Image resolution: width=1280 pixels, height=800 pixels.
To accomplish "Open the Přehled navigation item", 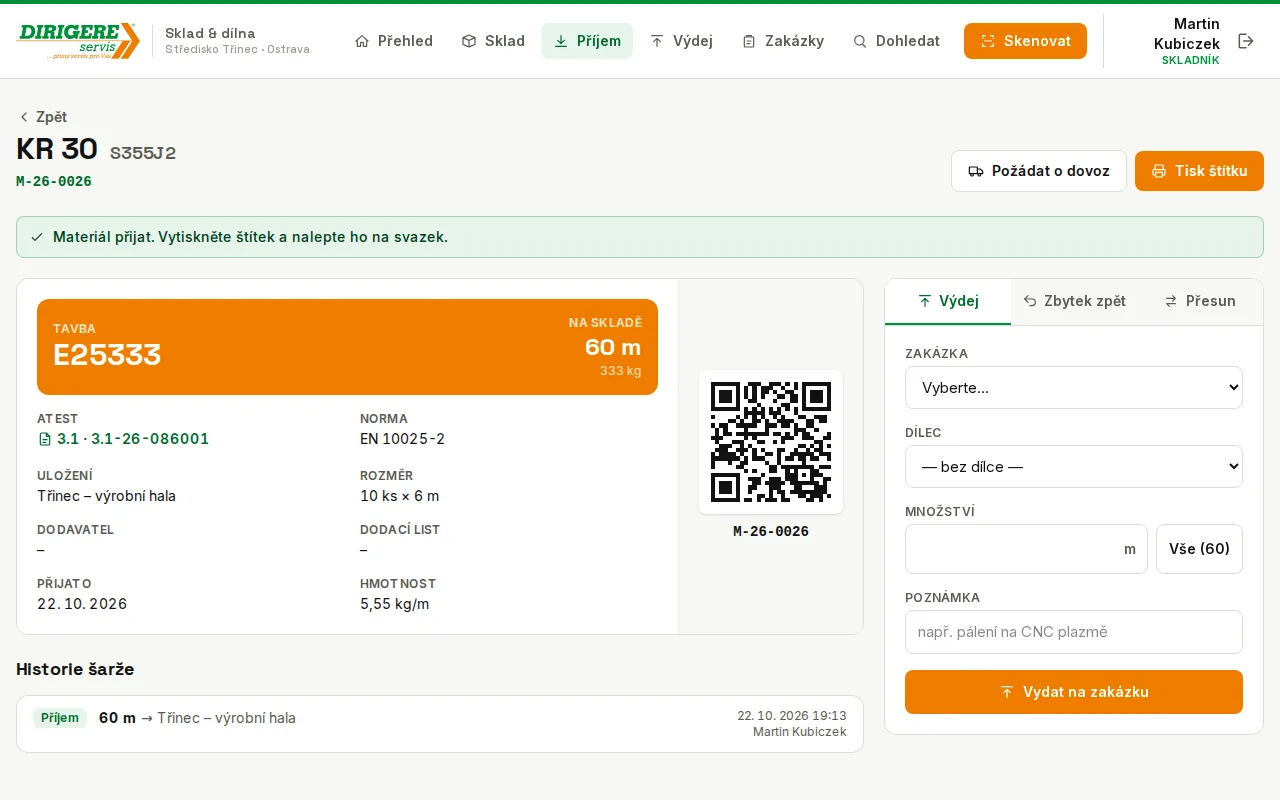I will (394, 41).
